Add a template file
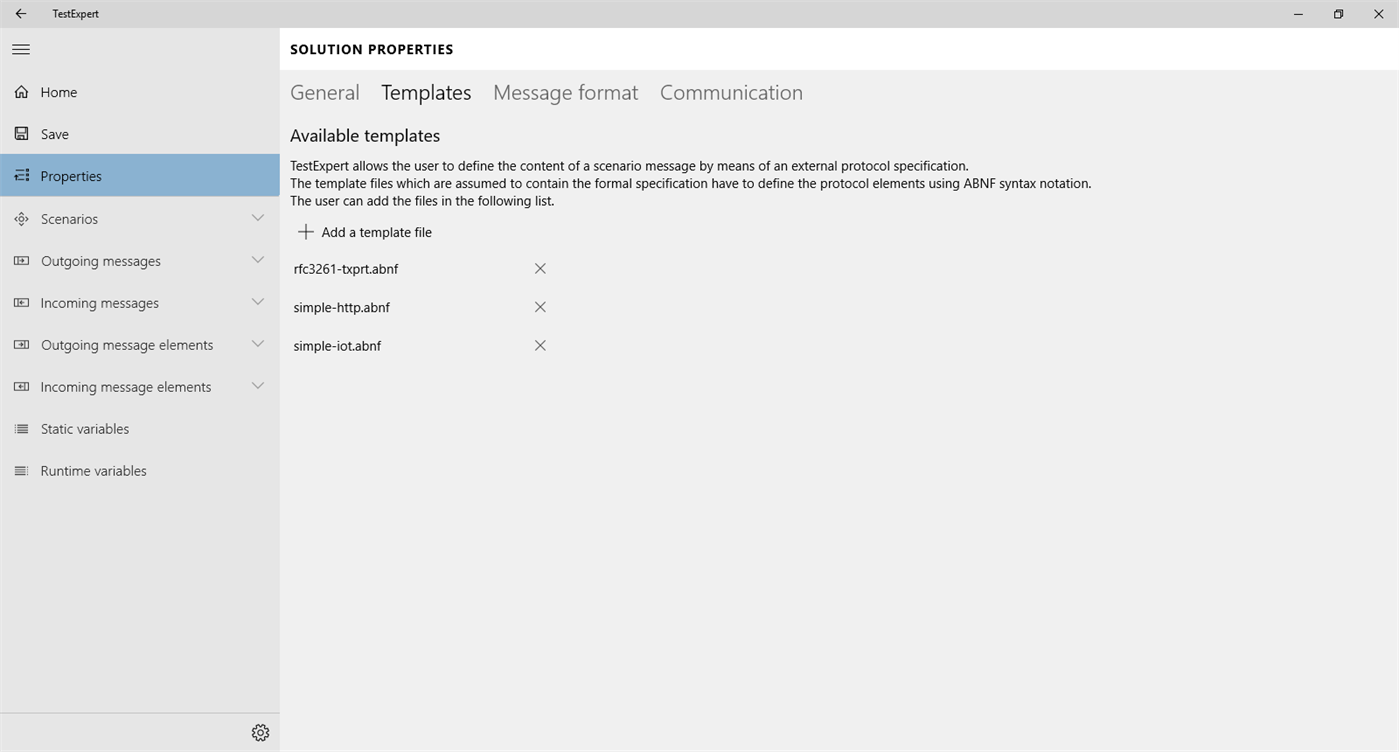 366,232
